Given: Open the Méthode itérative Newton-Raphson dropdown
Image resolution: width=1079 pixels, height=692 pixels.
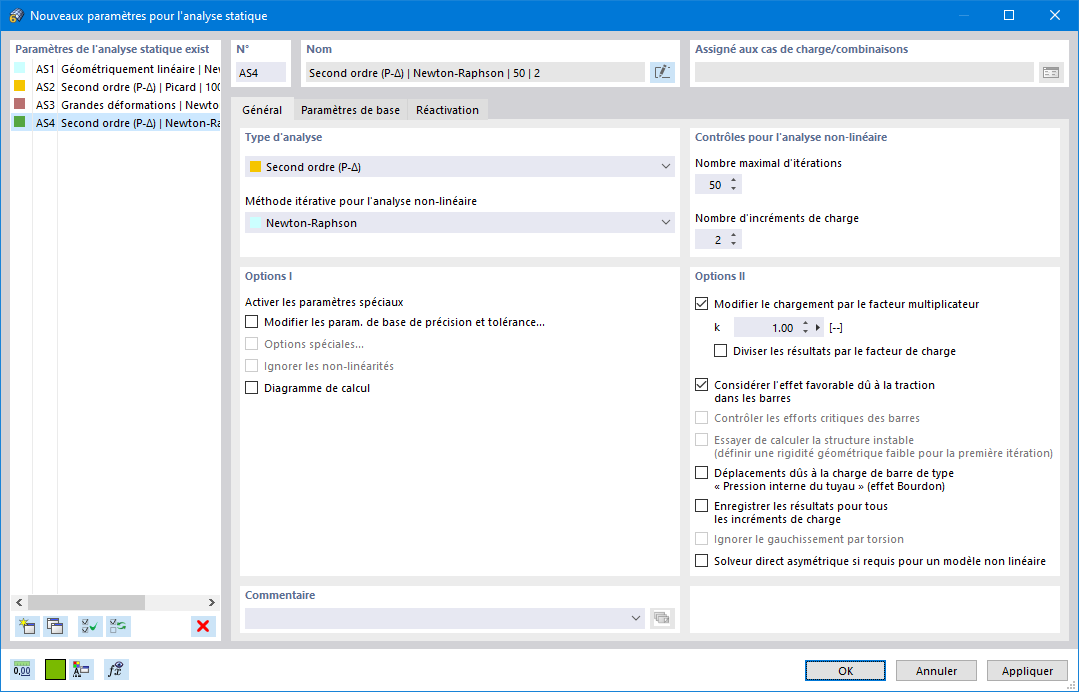Looking at the screenshot, I should 460,223.
